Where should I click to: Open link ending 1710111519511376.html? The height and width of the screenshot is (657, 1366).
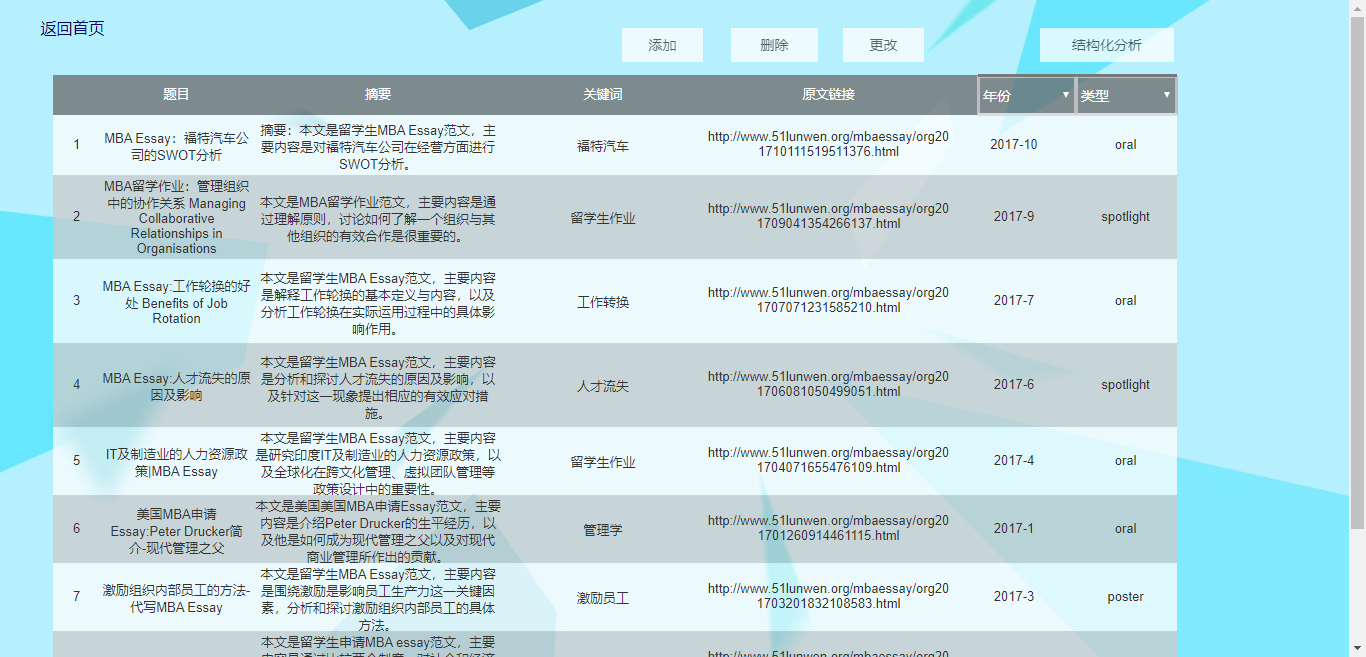tap(828, 144)
